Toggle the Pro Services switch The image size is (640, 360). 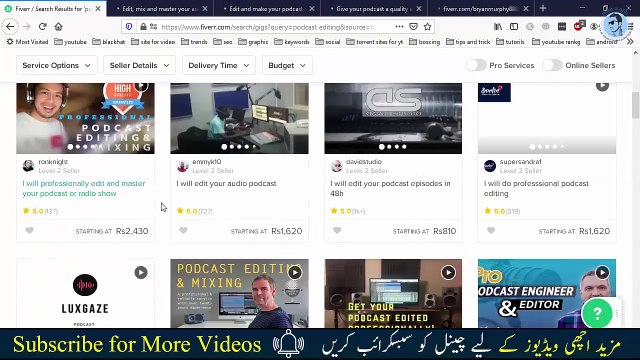pos(476,65)
